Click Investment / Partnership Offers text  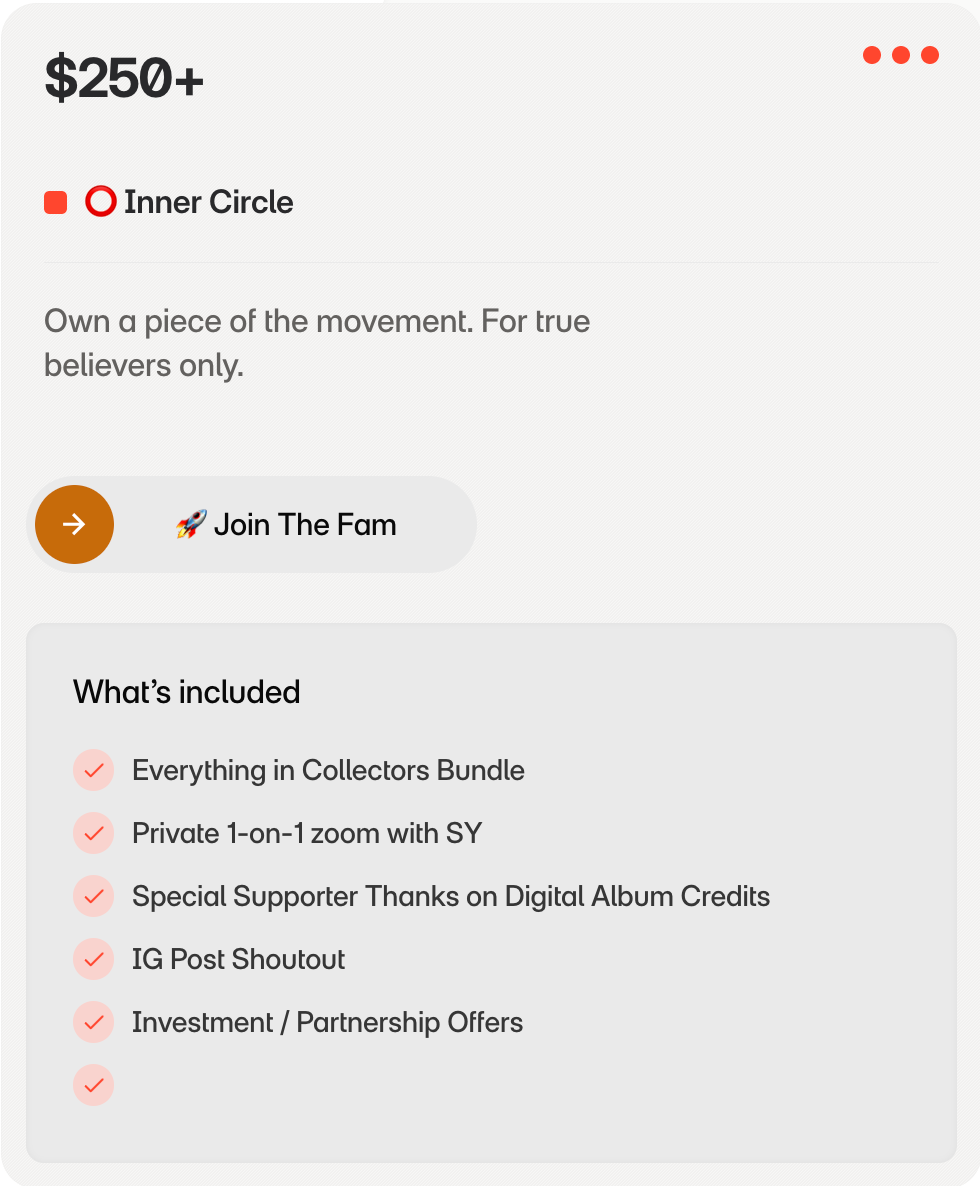click(327, 1022)
